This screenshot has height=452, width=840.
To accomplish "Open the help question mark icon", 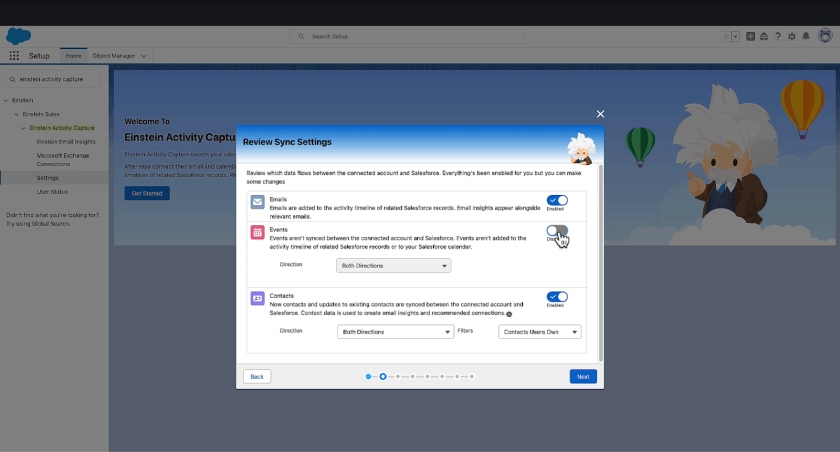I will (778, 36).
